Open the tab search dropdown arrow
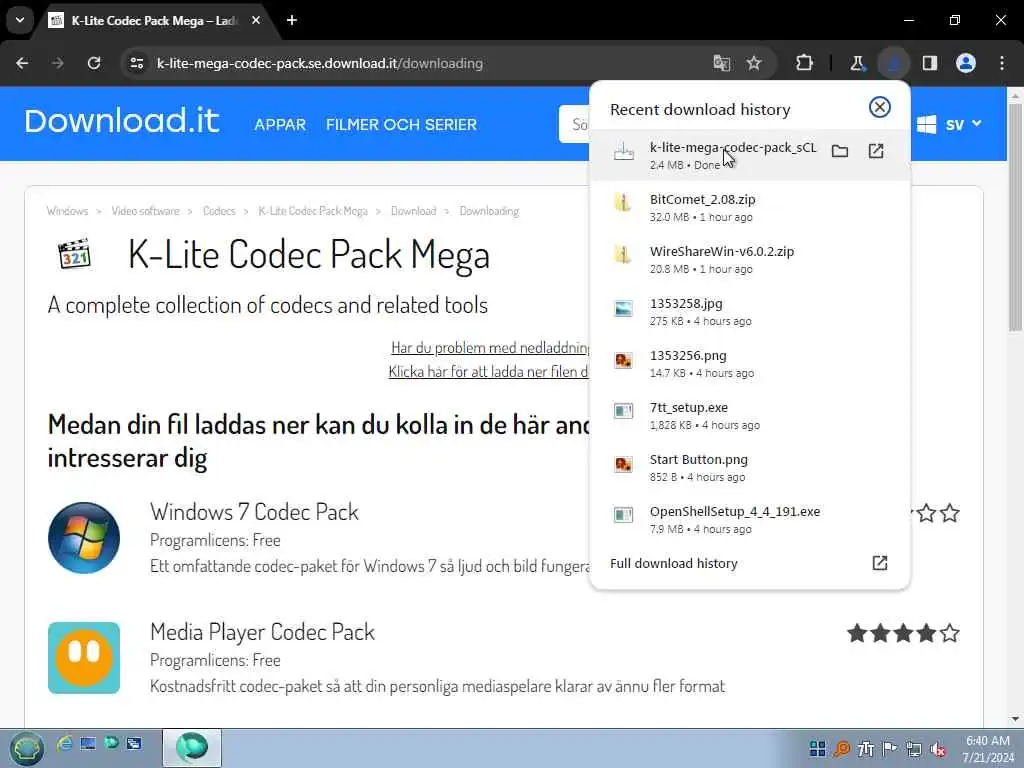1024x768 pixels. 20,20
